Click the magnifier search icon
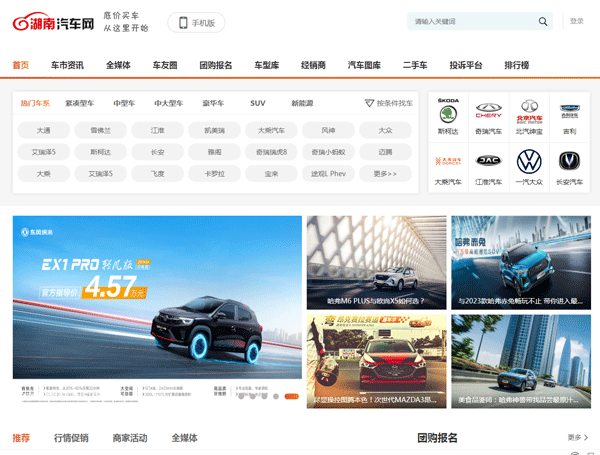This screenshot has height=455, width=600. 543,21
